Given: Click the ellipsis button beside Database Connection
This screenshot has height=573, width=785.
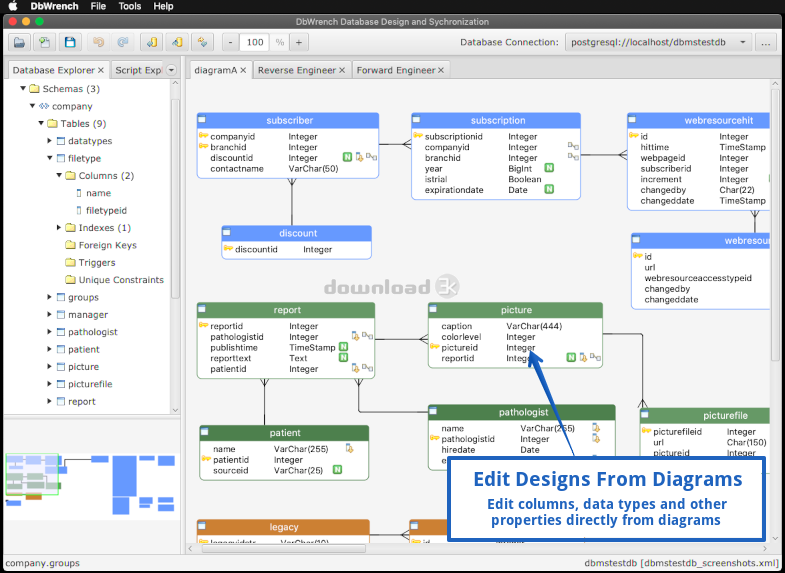Looking at the screenshot, I should 765,43.
